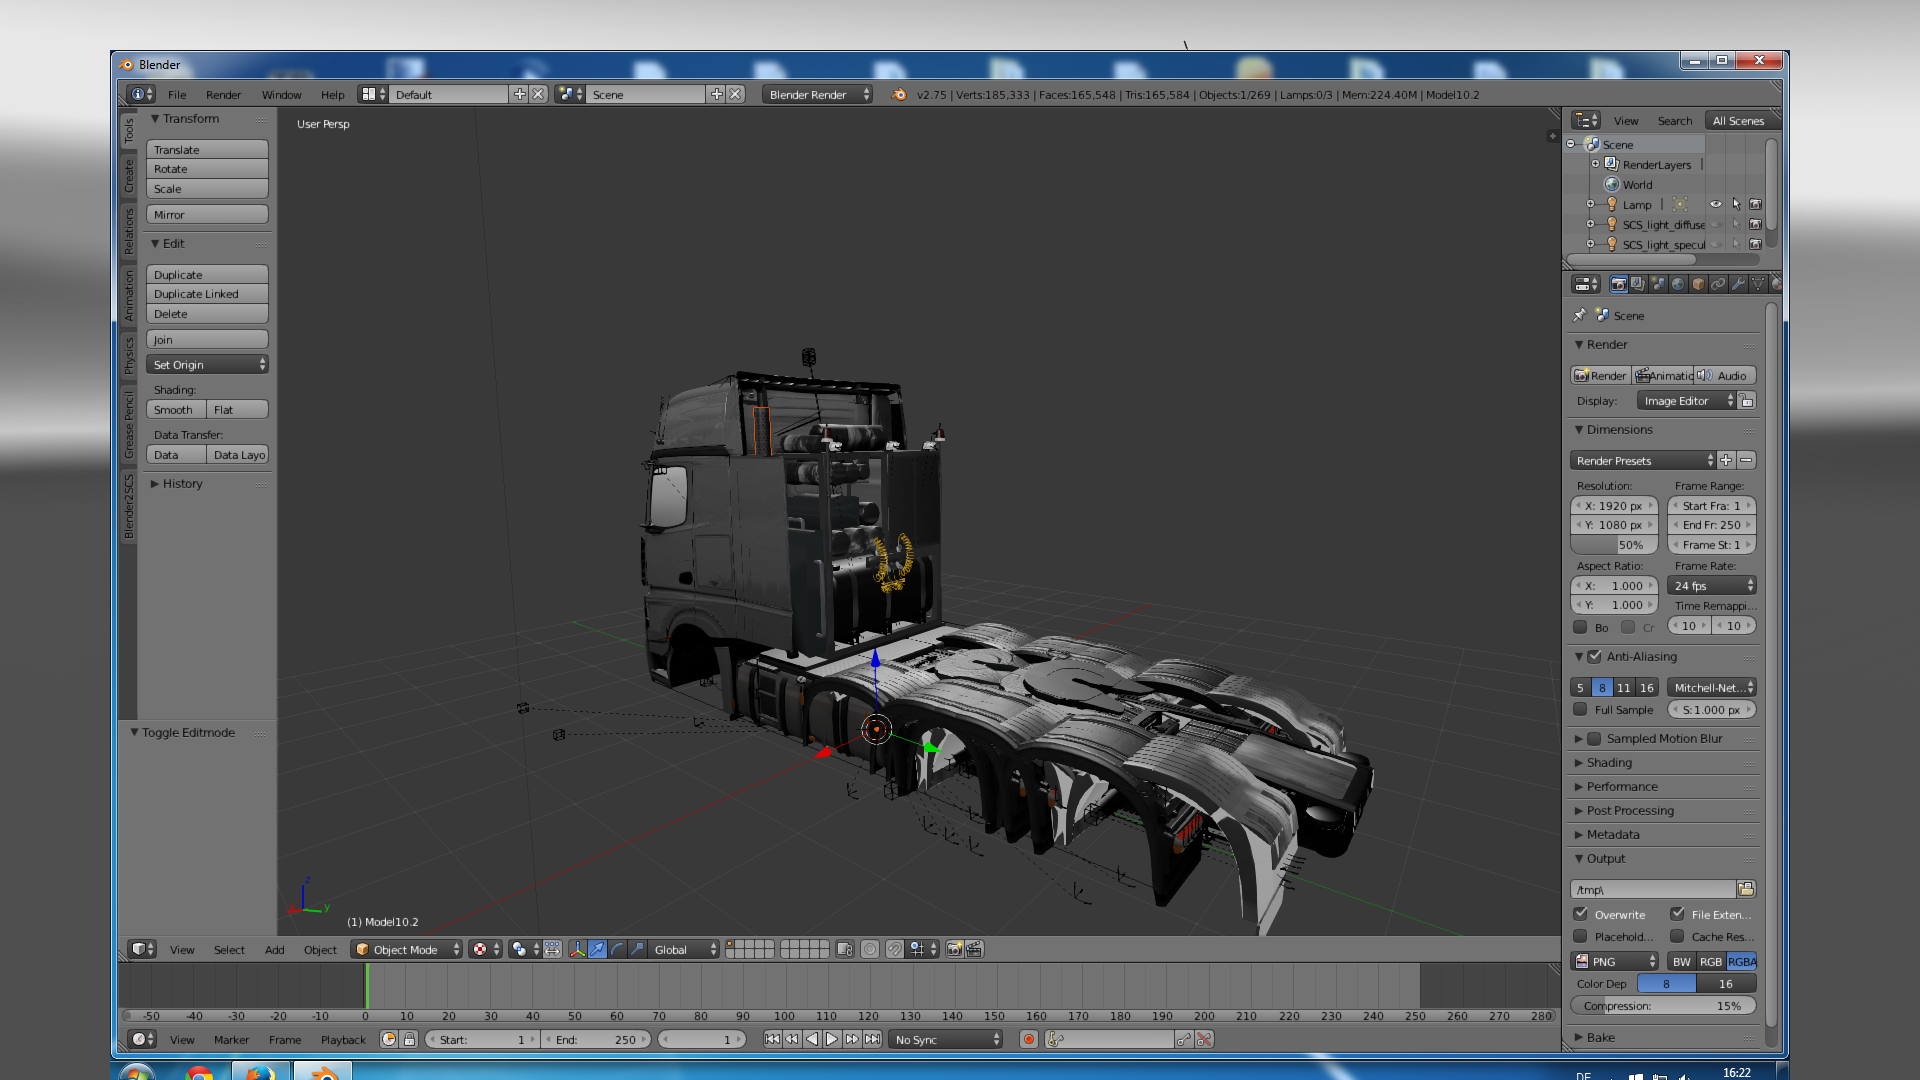The width and height of the screenshot is (1920, 1080).
Task: Click the auto keyframe record button
Action: [1028, 1039]
